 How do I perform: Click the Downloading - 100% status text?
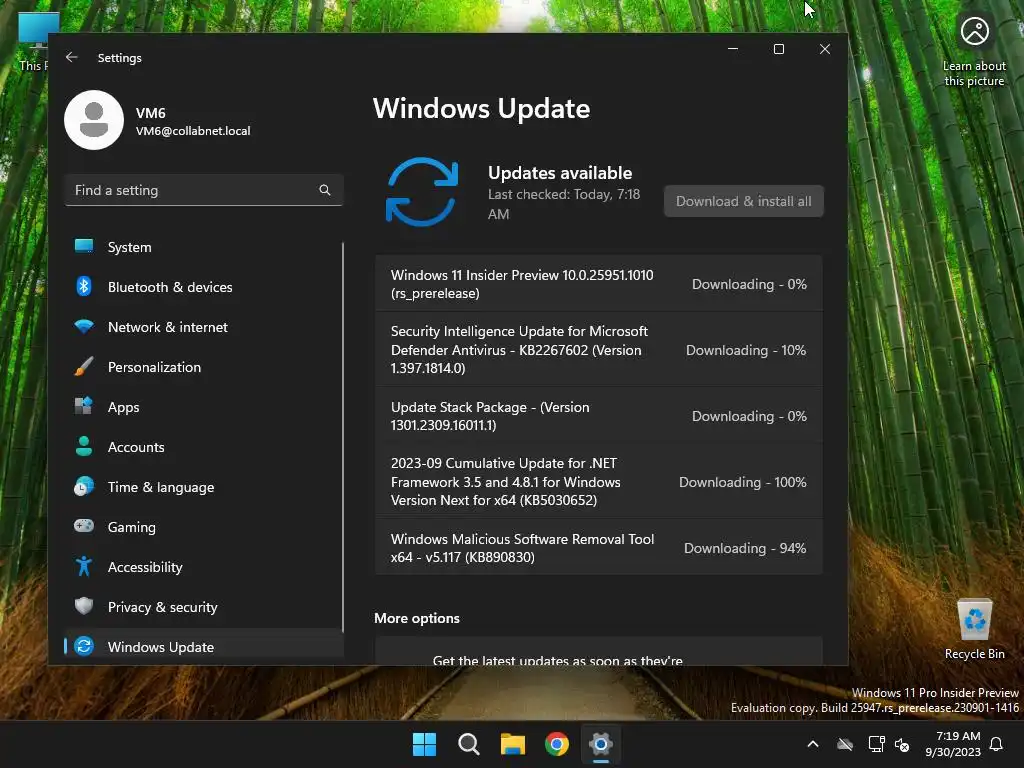[743, 482]
